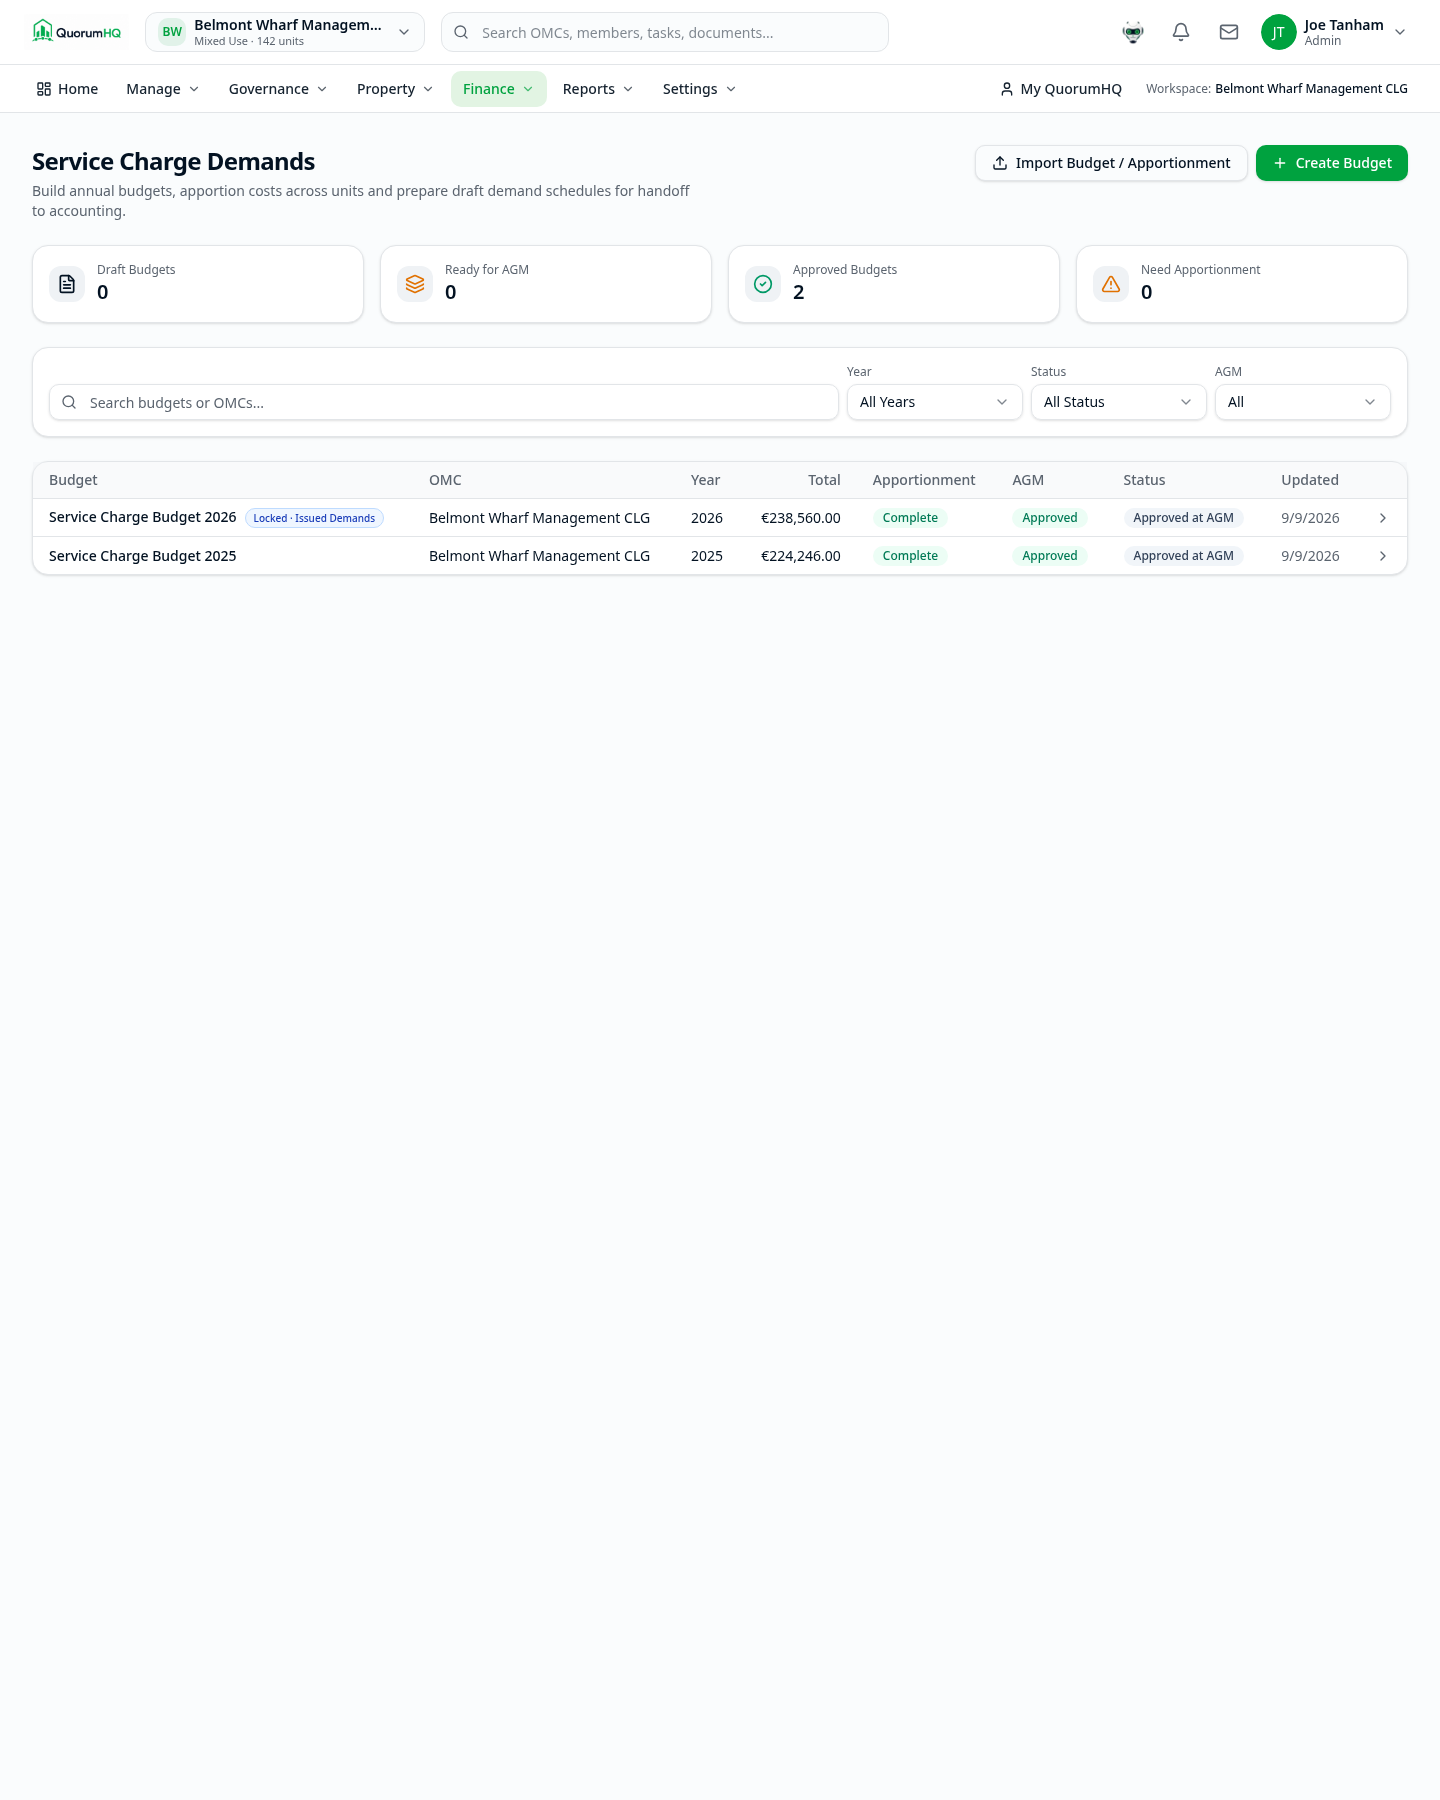Open Service Charge Budget 2025 row arrow
This screenshot has width=1440, height=1800.
tap(1383, 556)
